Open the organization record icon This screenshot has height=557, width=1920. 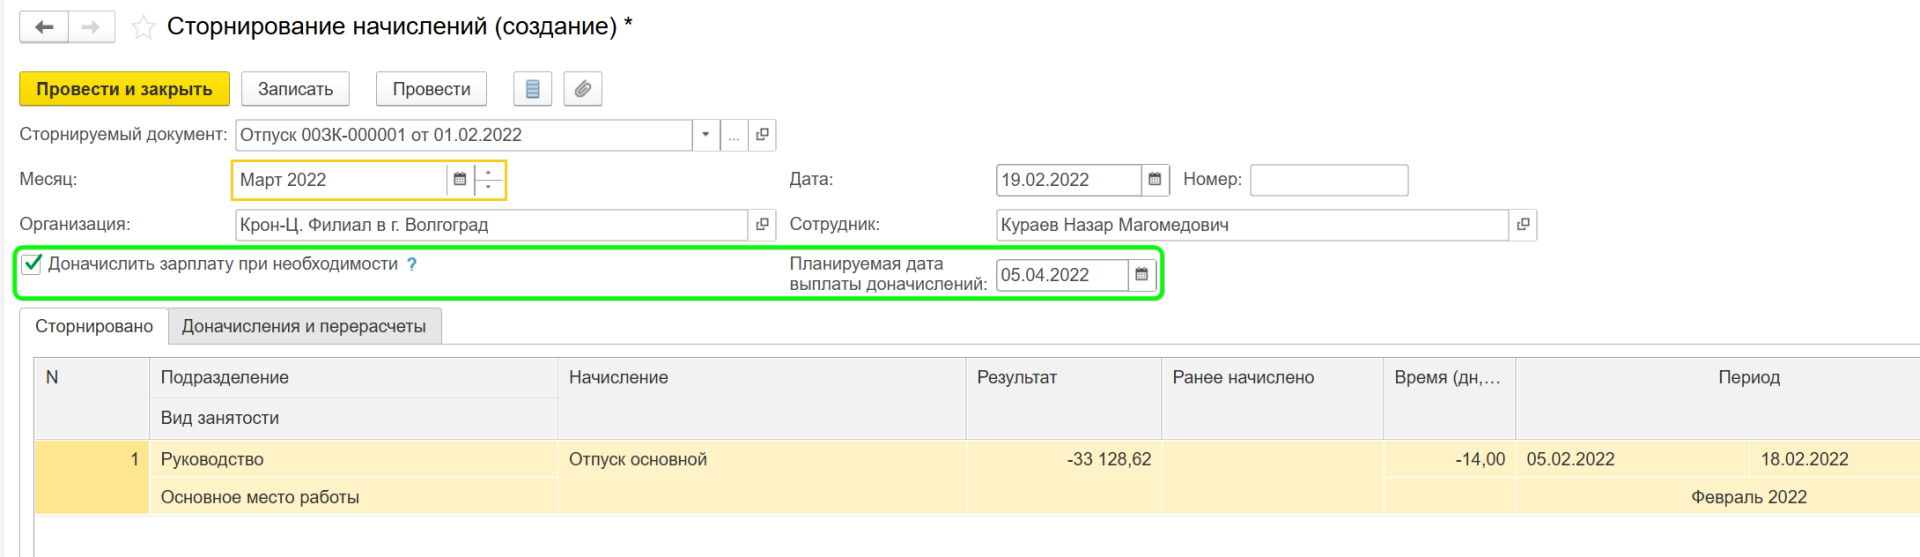pos(762,225)
